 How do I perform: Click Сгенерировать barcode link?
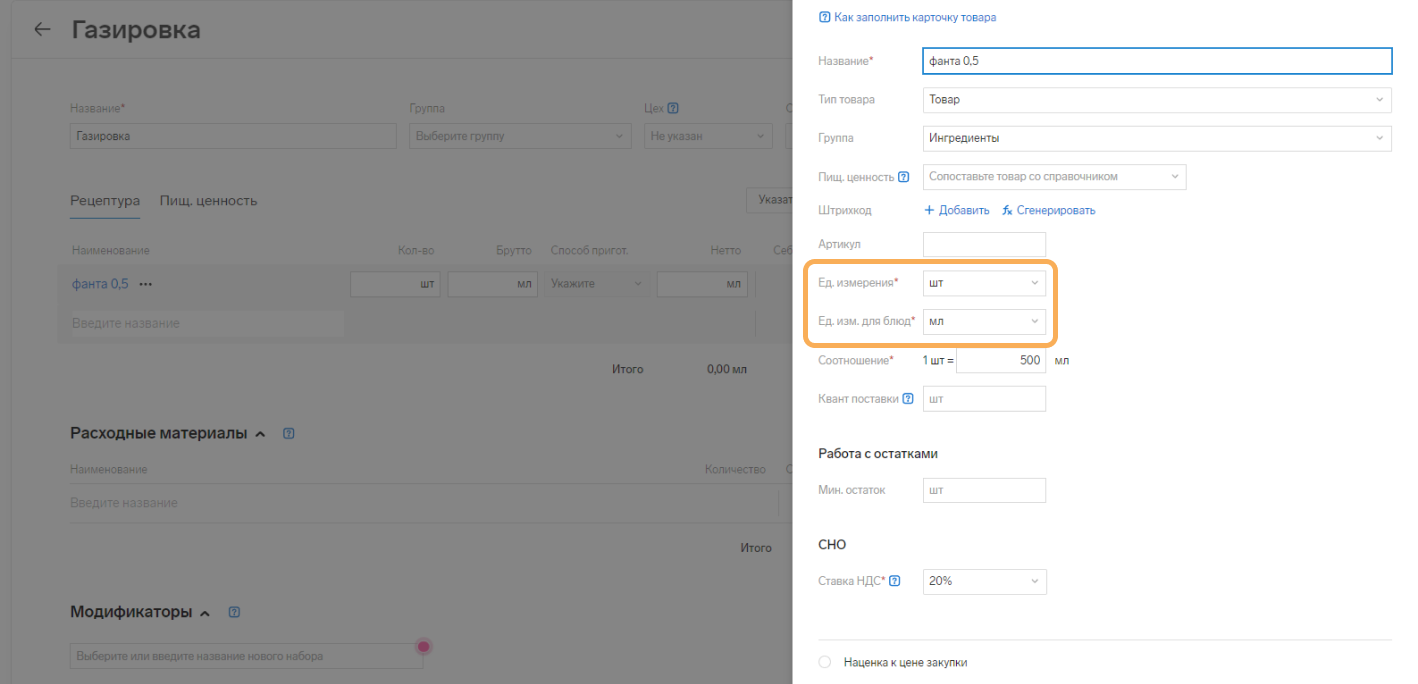click(x=1049, y=210)
